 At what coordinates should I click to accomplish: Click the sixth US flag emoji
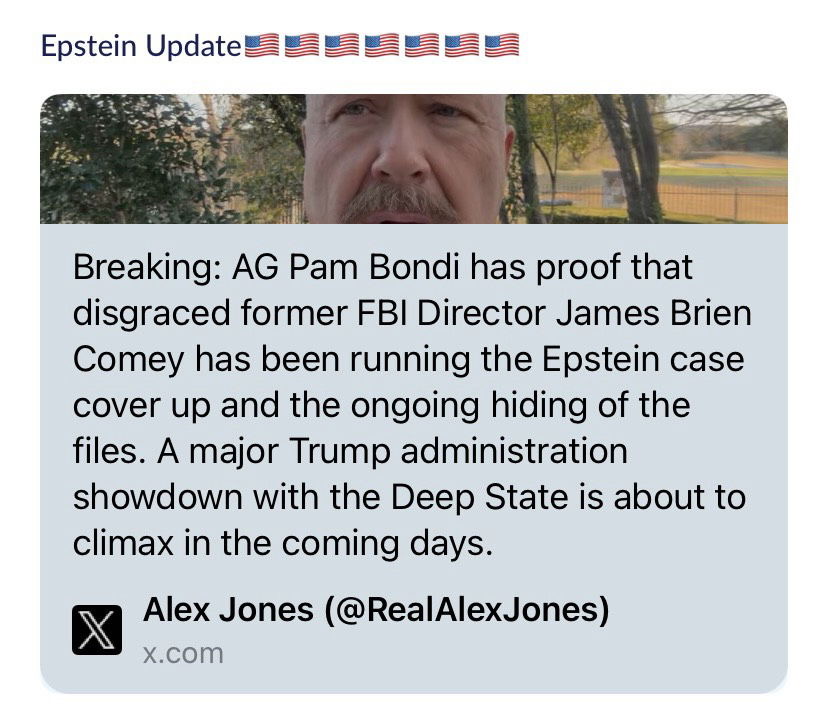[x=462, y=46]
